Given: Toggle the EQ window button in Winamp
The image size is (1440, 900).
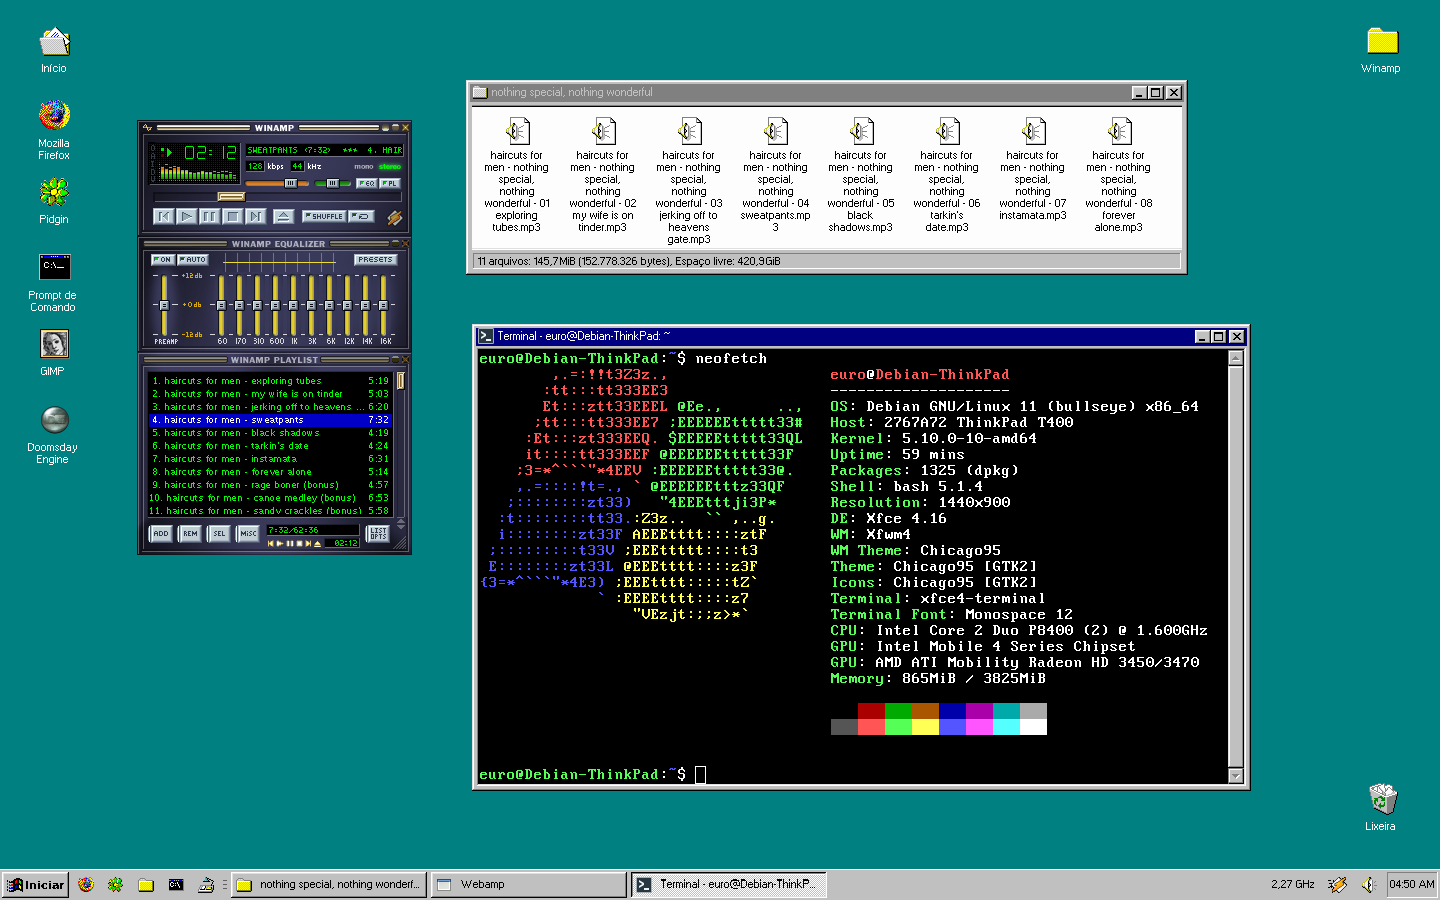Looking at the screenshot, I should (x=366, y=184).
